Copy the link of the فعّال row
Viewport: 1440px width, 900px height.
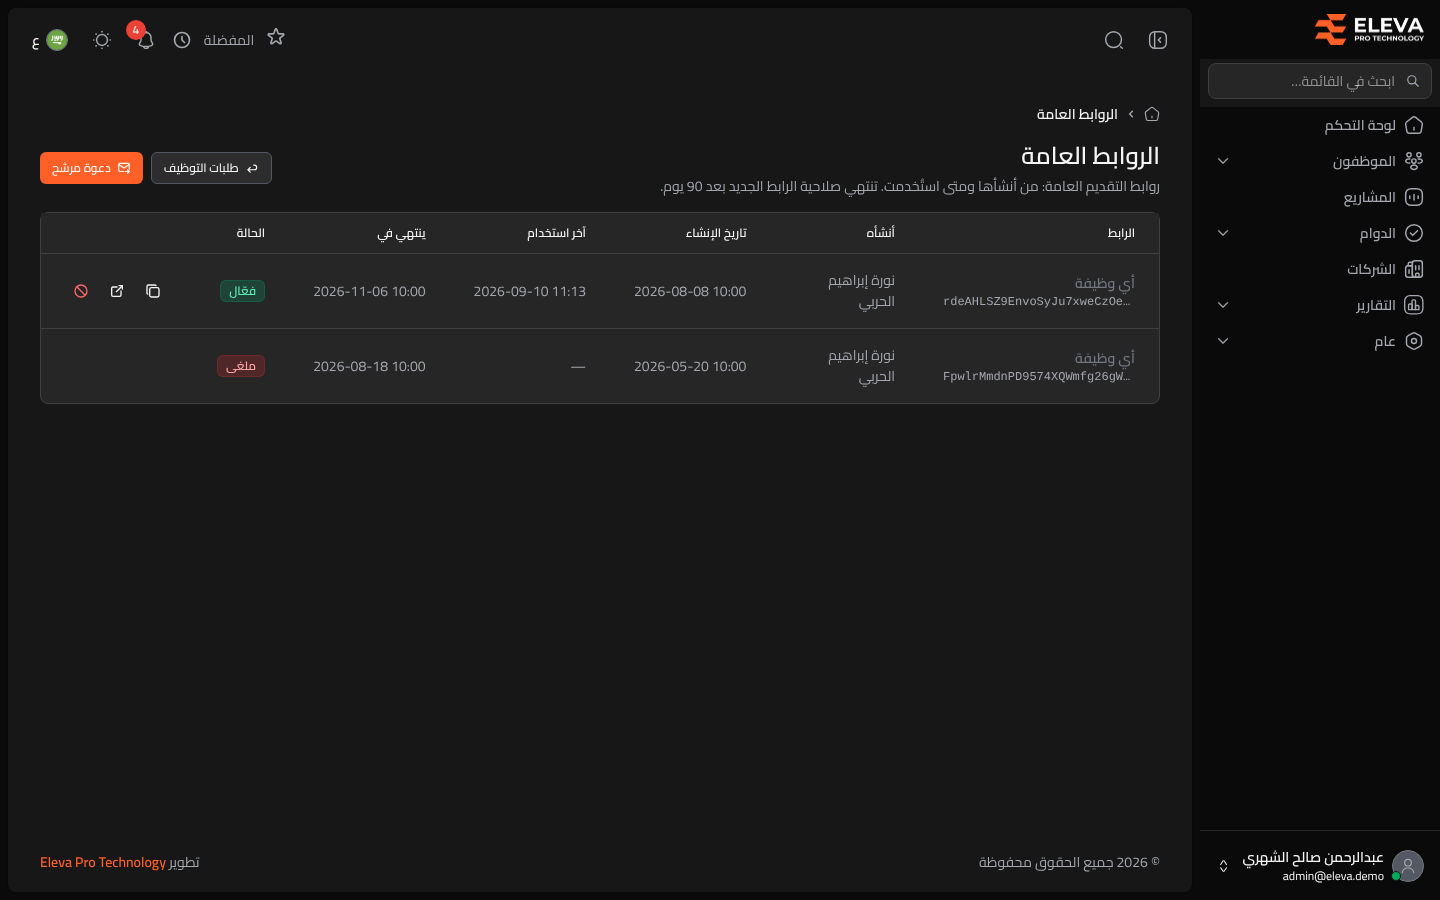point(153,291)
